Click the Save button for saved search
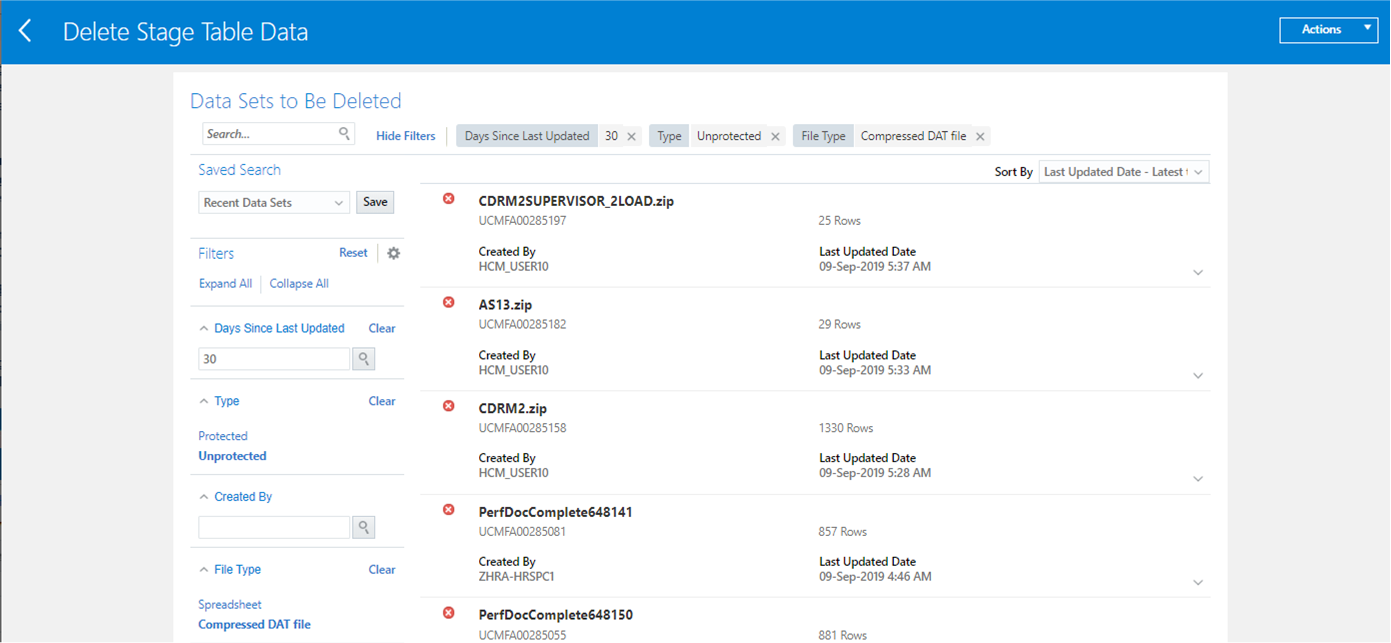The width and height of the screenshot is (1391, 643). [375, 202]
